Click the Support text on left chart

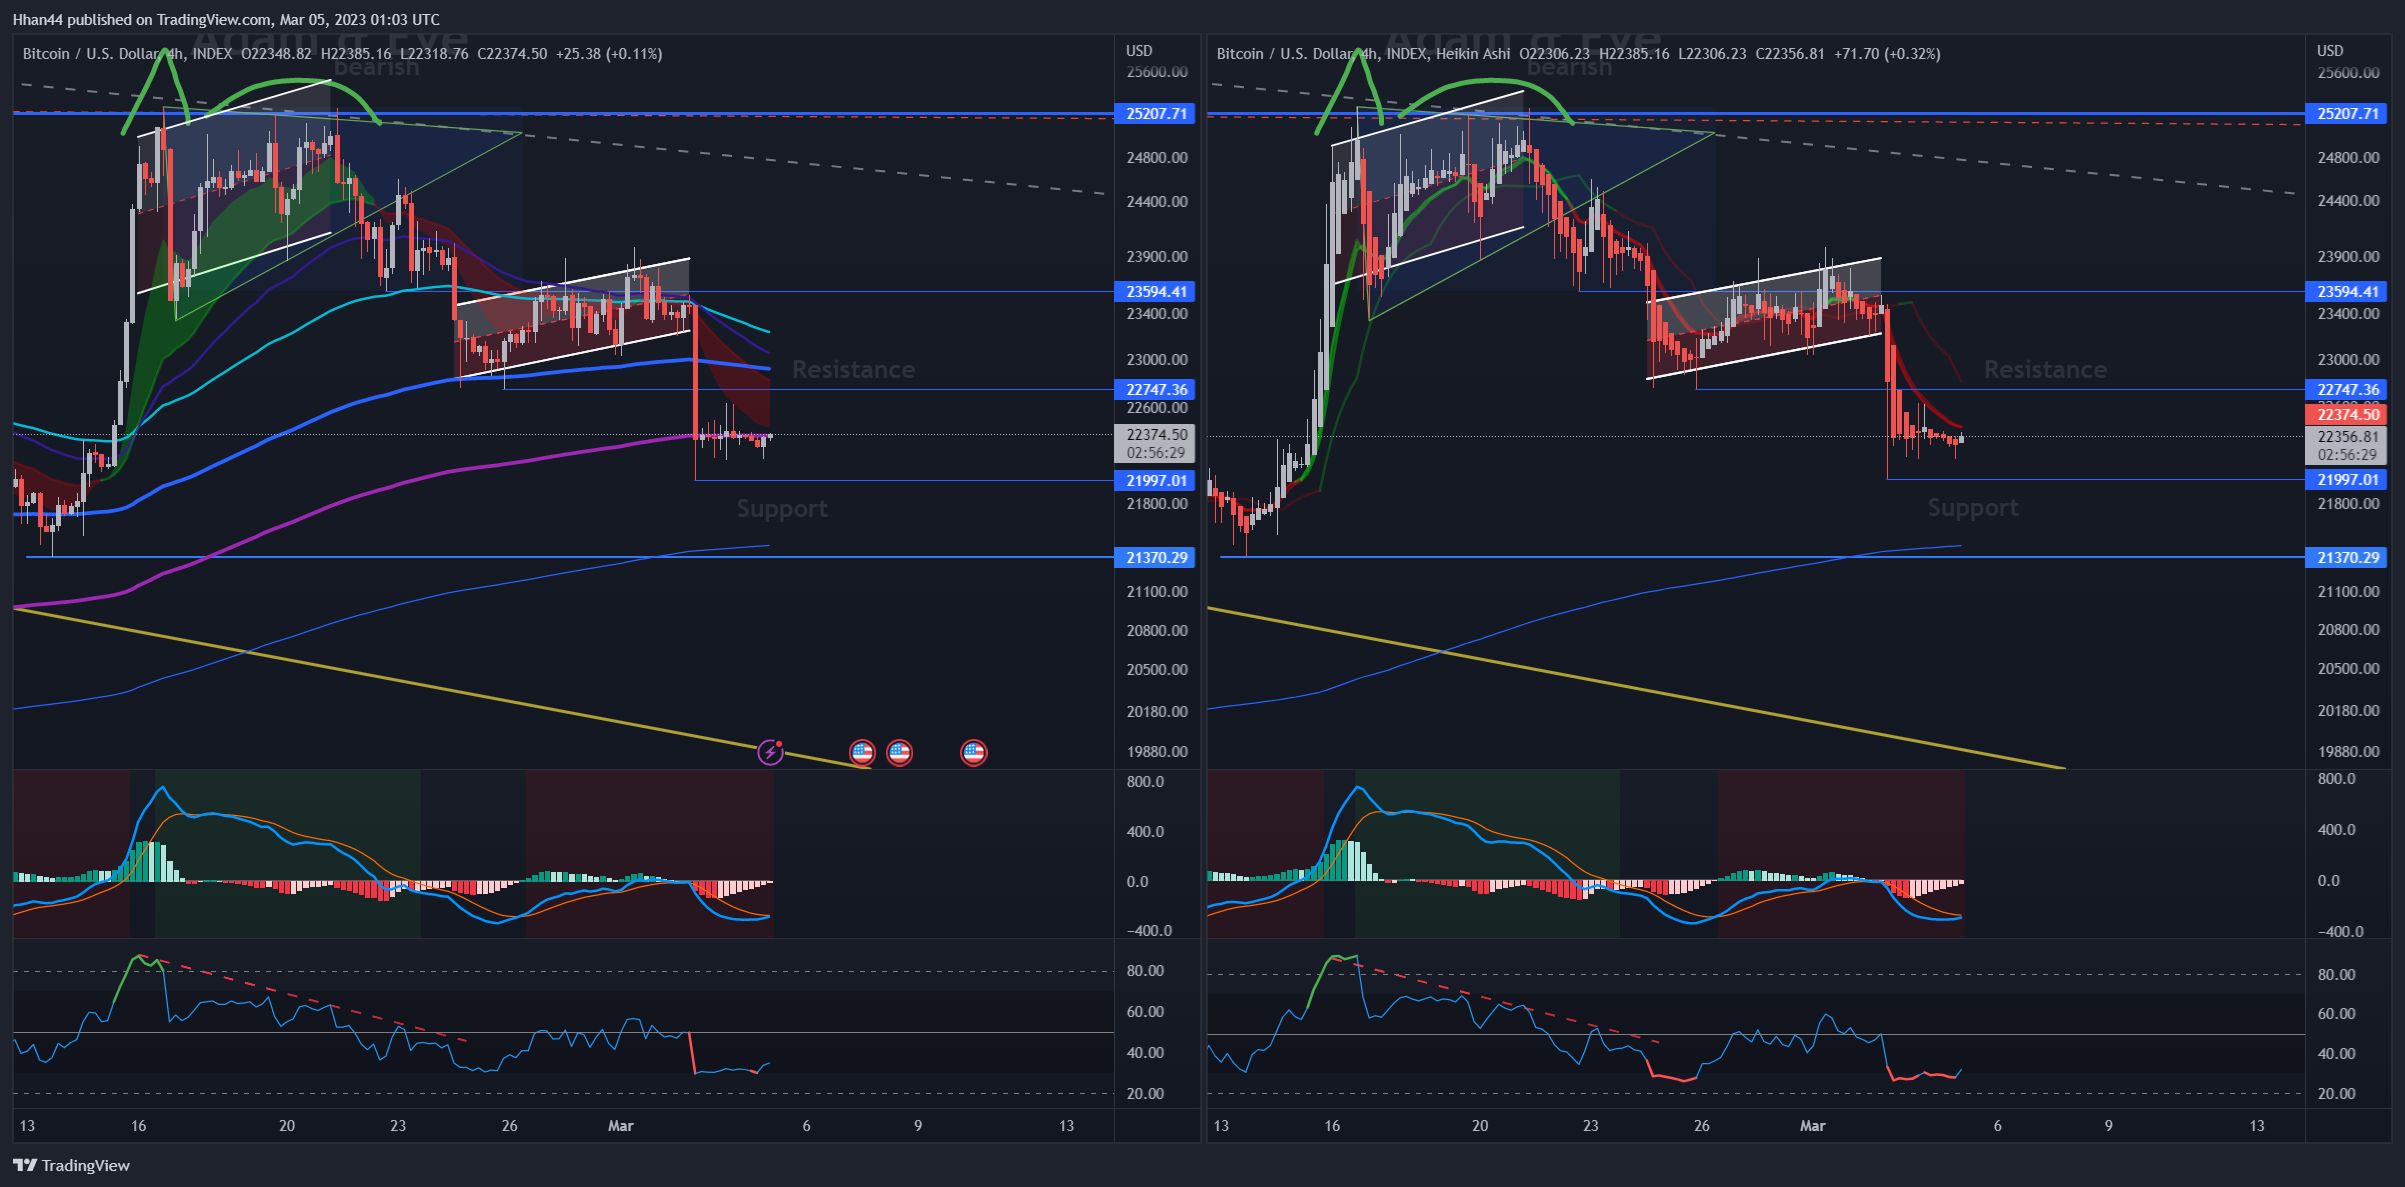coord(782,509)
